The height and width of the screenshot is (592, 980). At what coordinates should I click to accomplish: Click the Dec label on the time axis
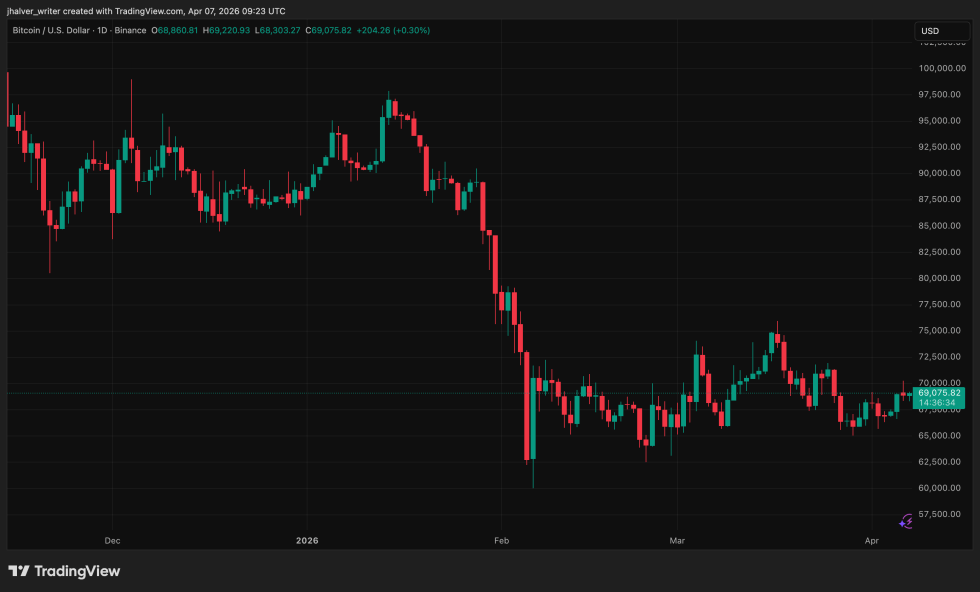(112, 540)
